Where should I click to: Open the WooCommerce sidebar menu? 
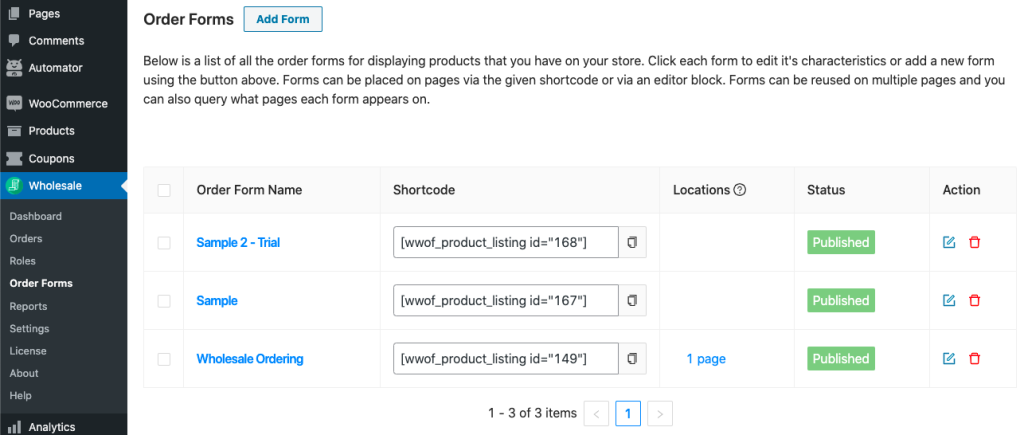pyautogui.click(x=67, y=103)
